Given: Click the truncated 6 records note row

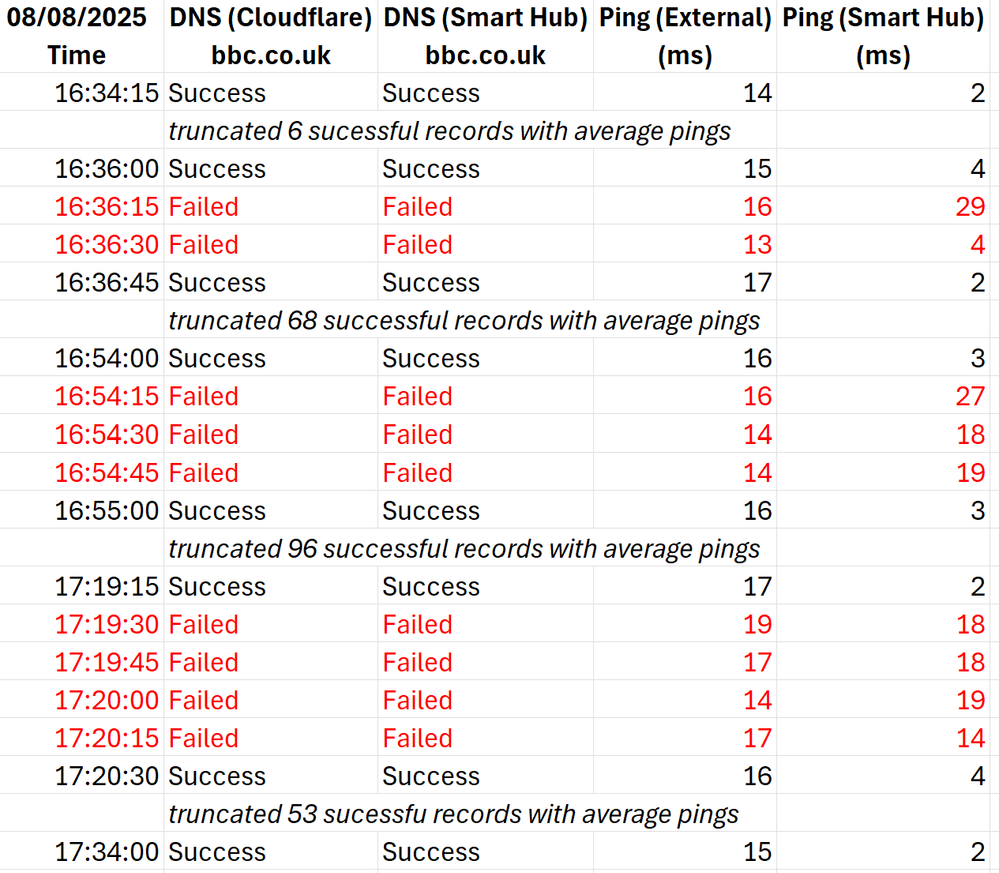Looking at the screenshot, I should pyautogui.click(x=449, y=131).
